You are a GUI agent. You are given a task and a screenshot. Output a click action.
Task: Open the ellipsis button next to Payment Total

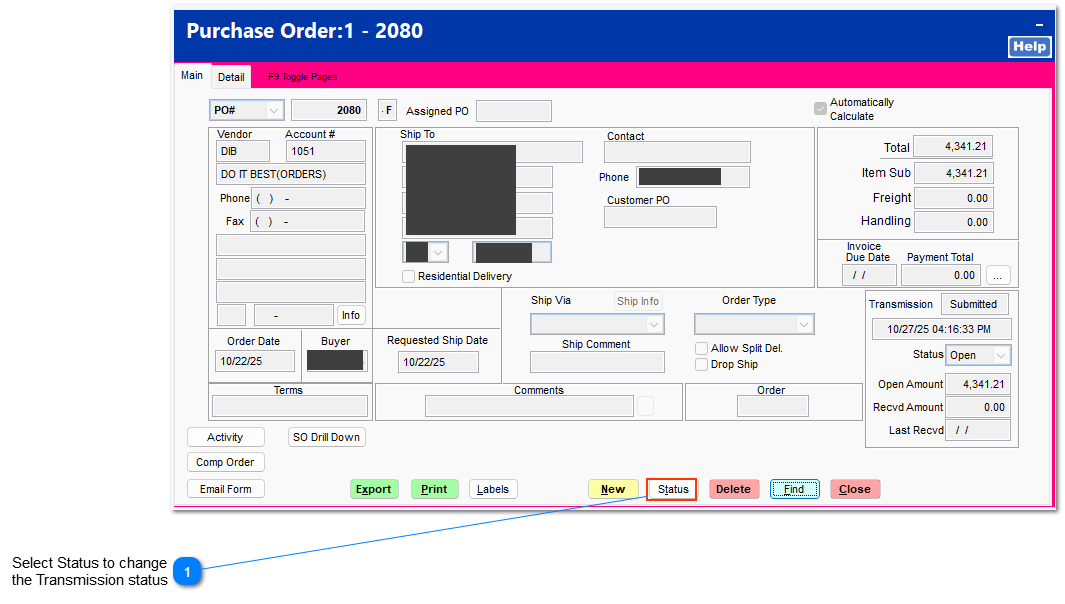click(x=997, y=274)
